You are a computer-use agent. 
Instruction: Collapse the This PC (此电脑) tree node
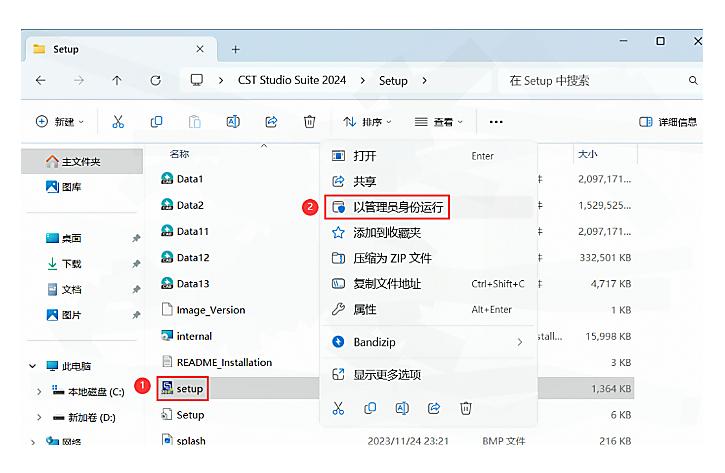click(x=32, y=366)
